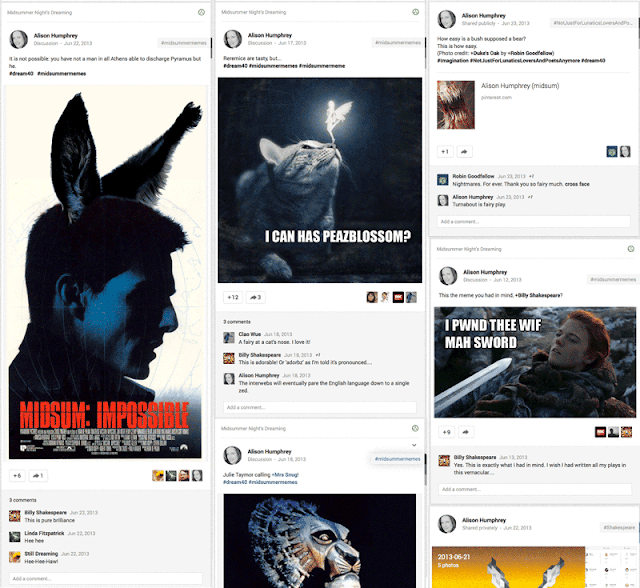640x588 pixels.
Task: Open Midsummer Night's Dreaming community on Peazblossom post
Action: [x=253, y=12]
